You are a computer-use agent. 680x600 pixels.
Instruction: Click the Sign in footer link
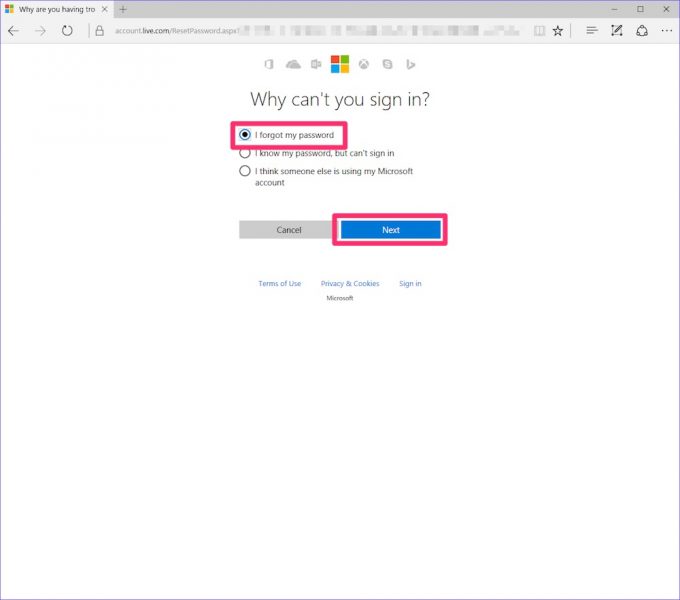[x=410, y=284]
